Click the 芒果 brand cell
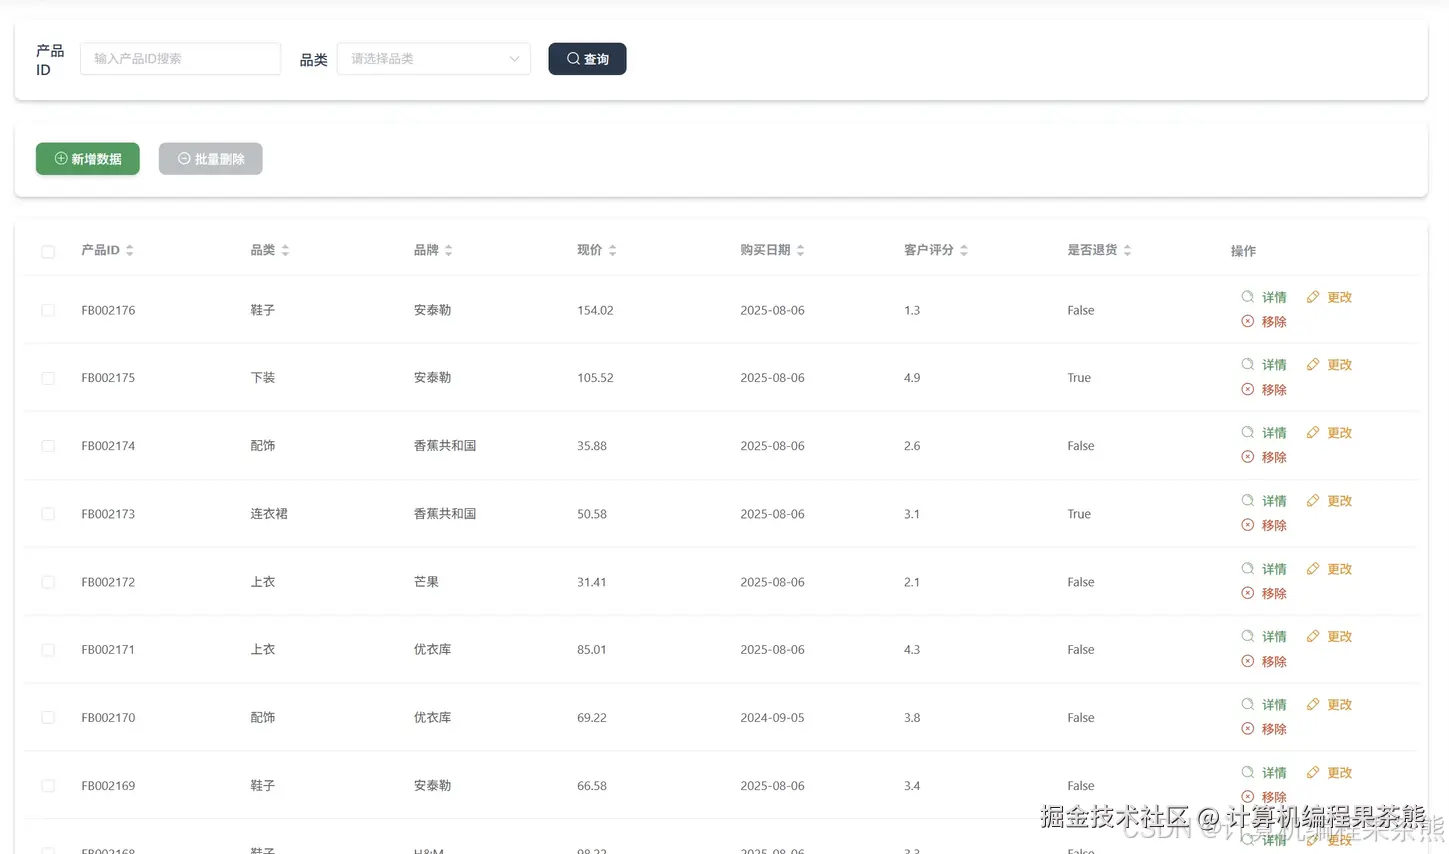Screen dimensions: 1449x854 426,582
